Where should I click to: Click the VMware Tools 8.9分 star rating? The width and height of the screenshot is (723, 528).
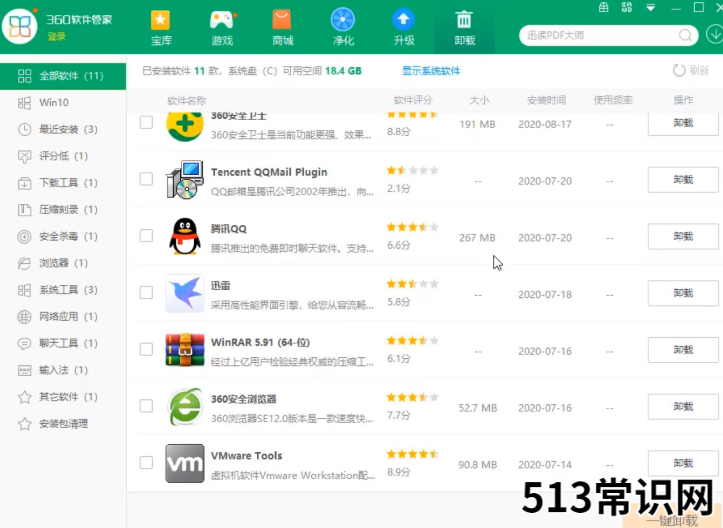click(x=413, y=454)
